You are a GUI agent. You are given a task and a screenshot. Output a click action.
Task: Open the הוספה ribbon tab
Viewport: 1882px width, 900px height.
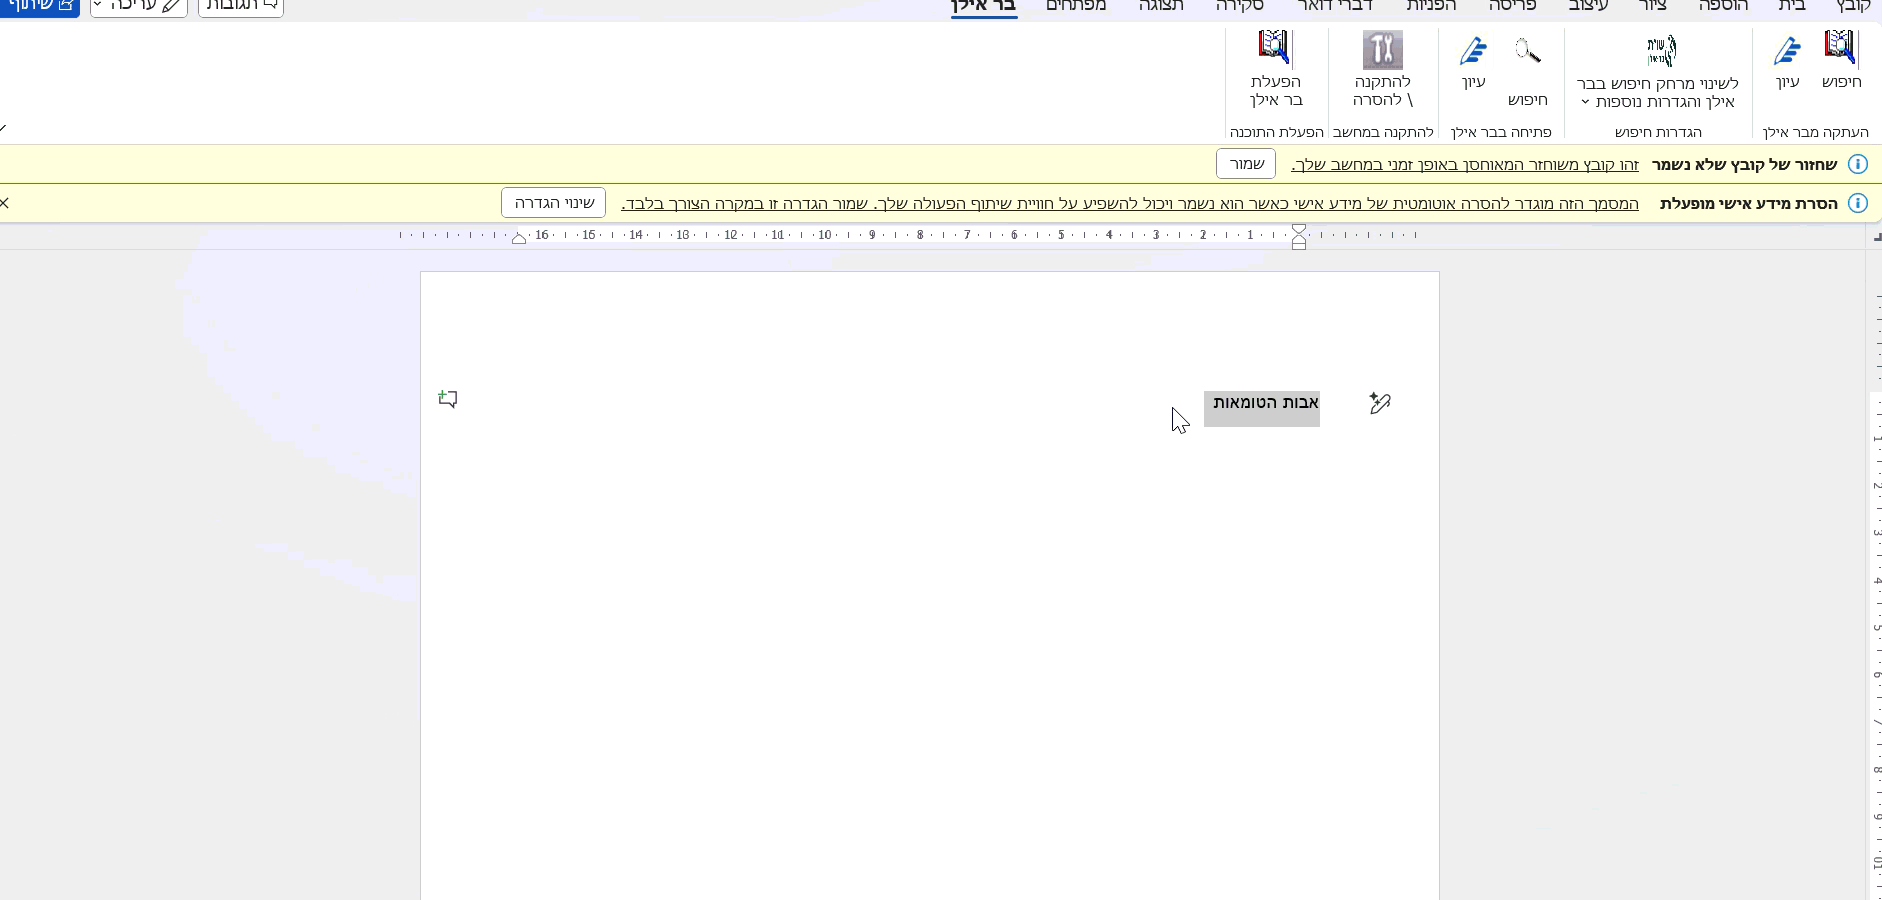pyautogui.click(x=1723, y=6)
